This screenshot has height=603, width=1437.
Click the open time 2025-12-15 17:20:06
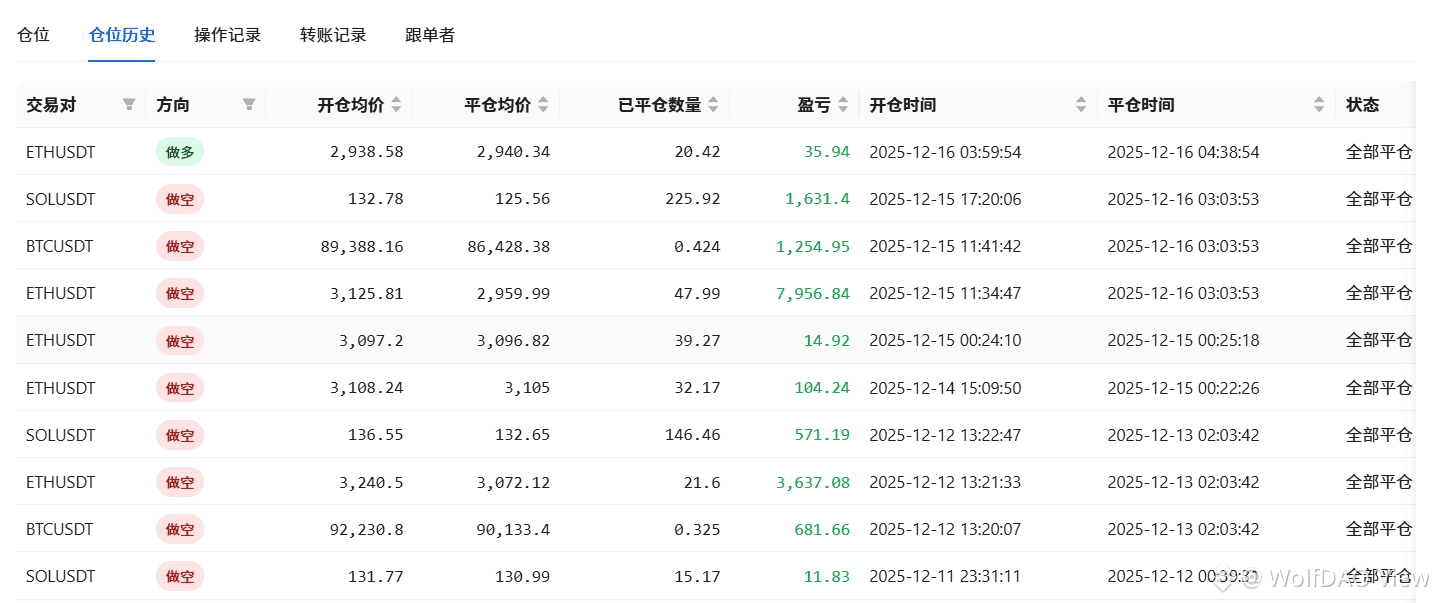pos(945,199)
